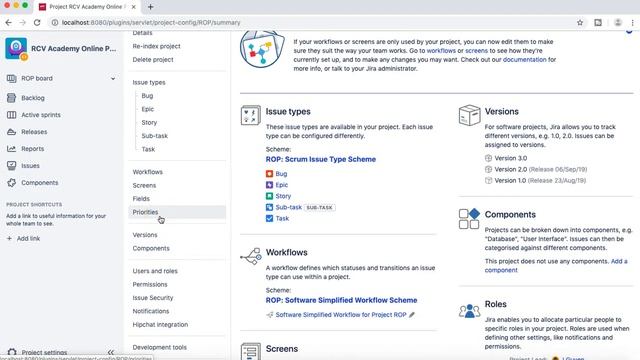
Task: Collapse the sidebar with double-chevron icon
Action: pos(111,352)
